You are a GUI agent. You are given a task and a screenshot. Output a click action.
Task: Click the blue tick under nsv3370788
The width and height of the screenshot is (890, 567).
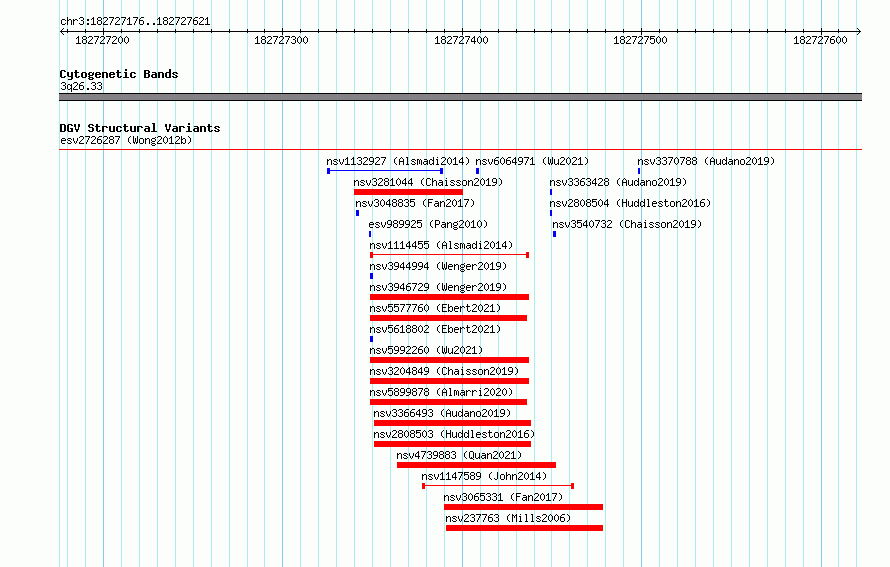click(639, 171)
